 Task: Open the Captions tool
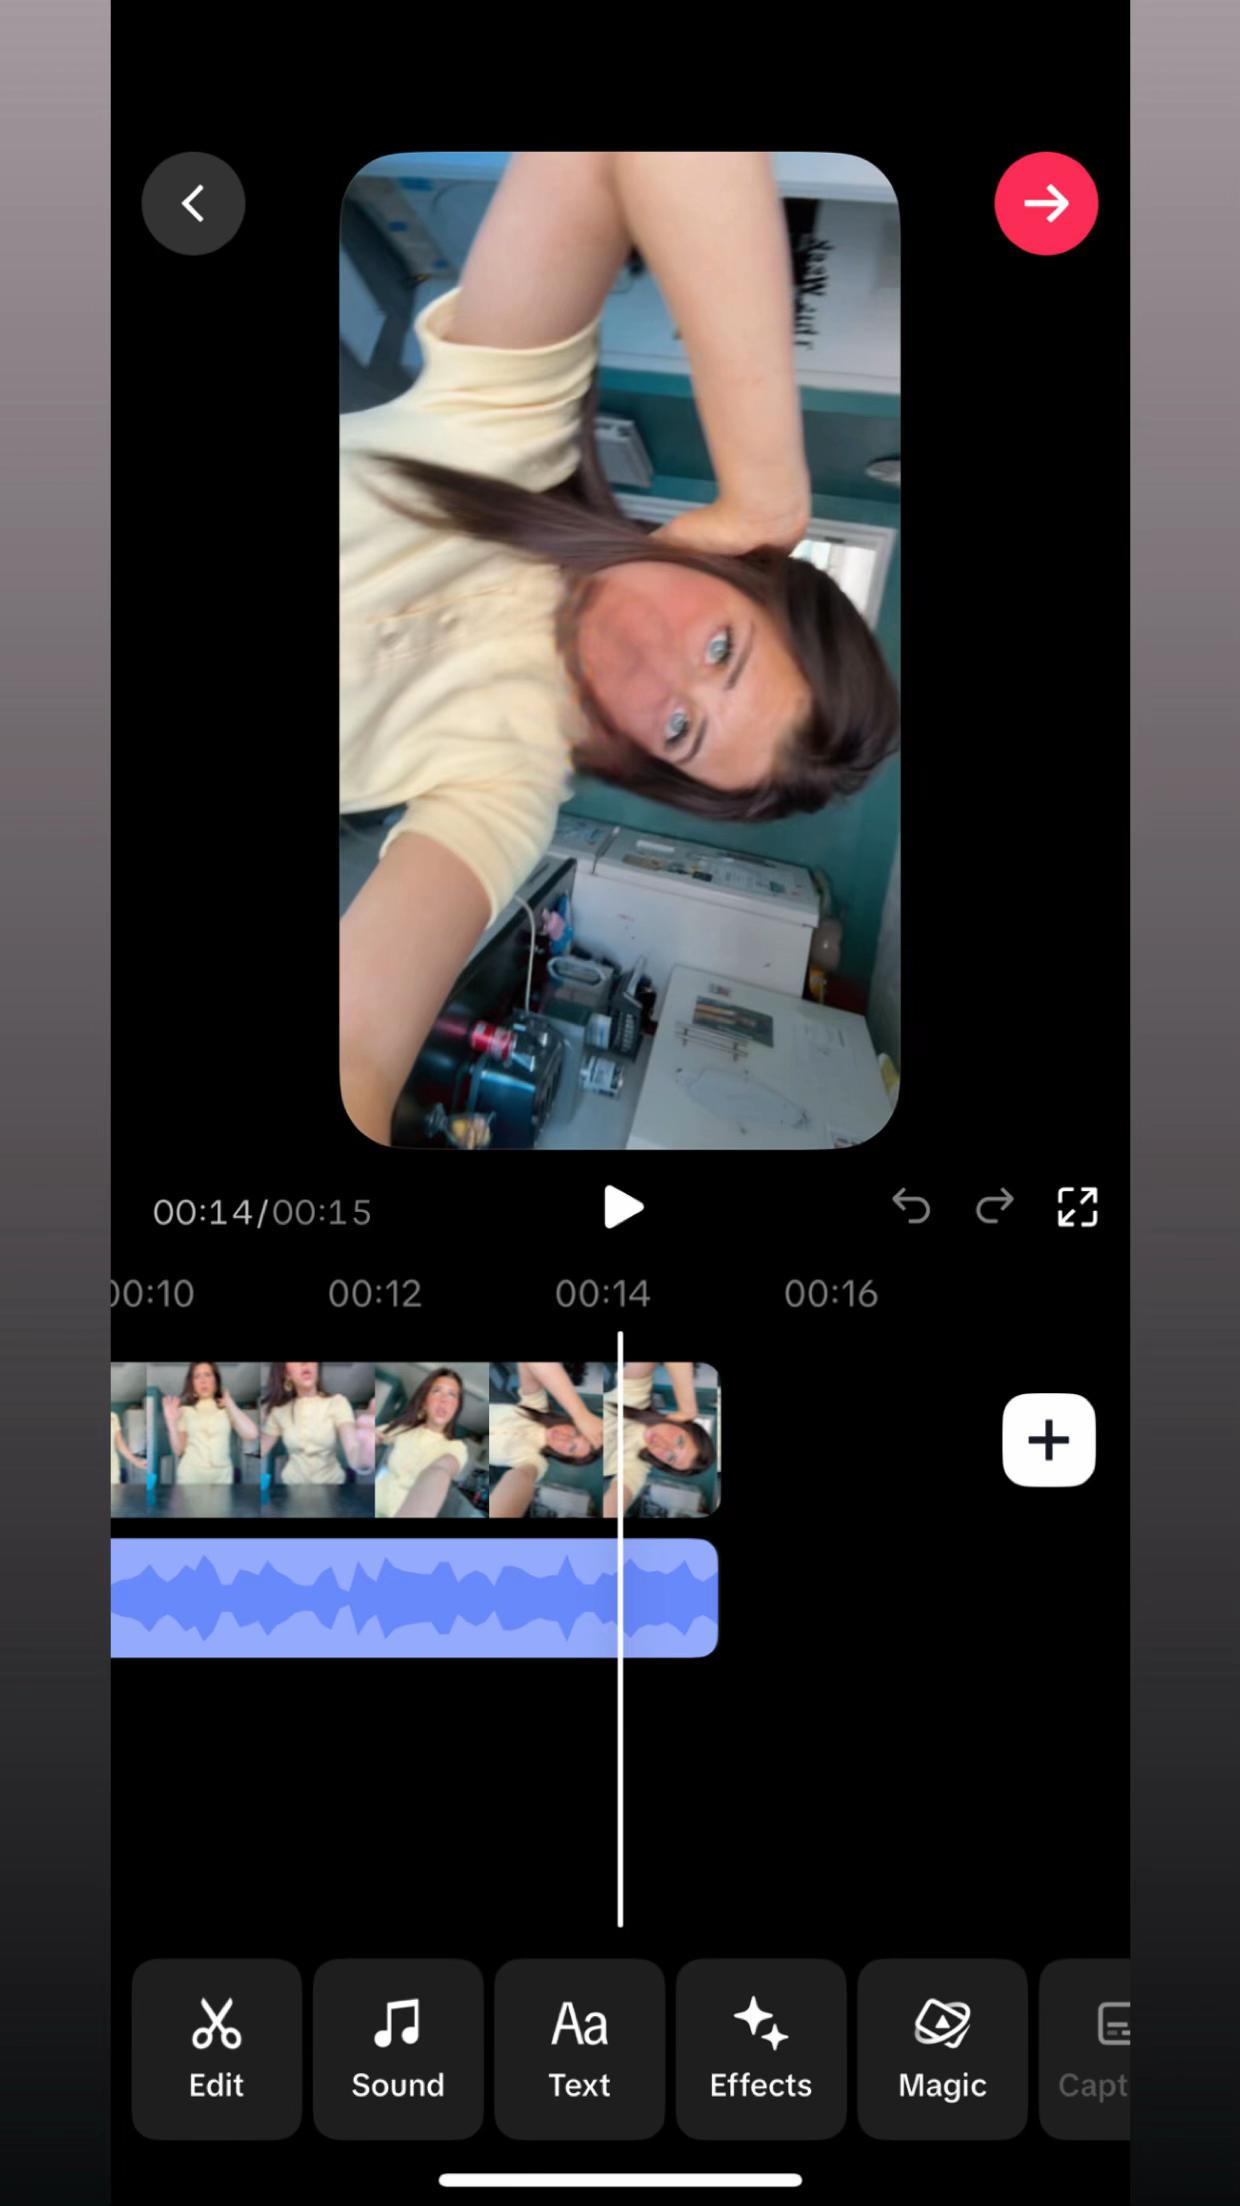(x=1086, y=2048)
